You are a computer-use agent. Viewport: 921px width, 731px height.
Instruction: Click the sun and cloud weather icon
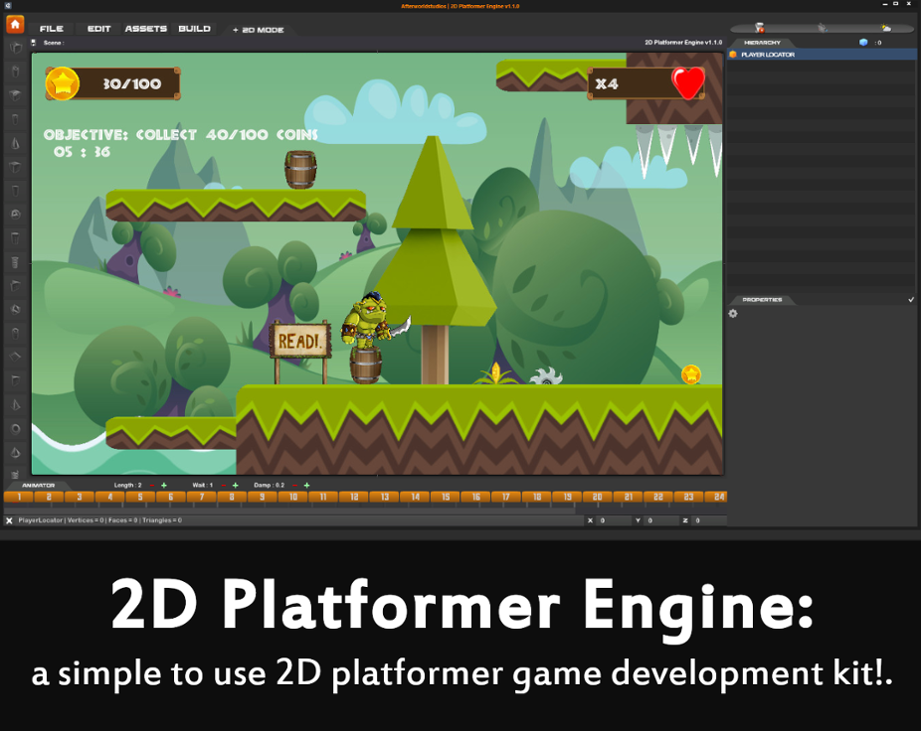pyautogui.click(x=886, y=28)
